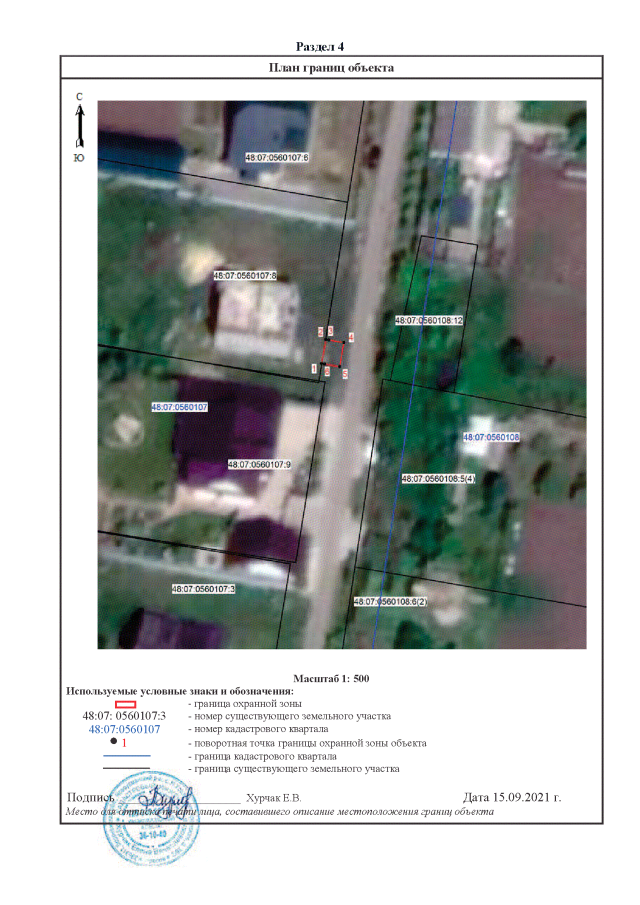Screen dimensions: 640x905
Task: Select parcel label 48:07:0560107:8 on the map
Action: [x=244, y=275]
